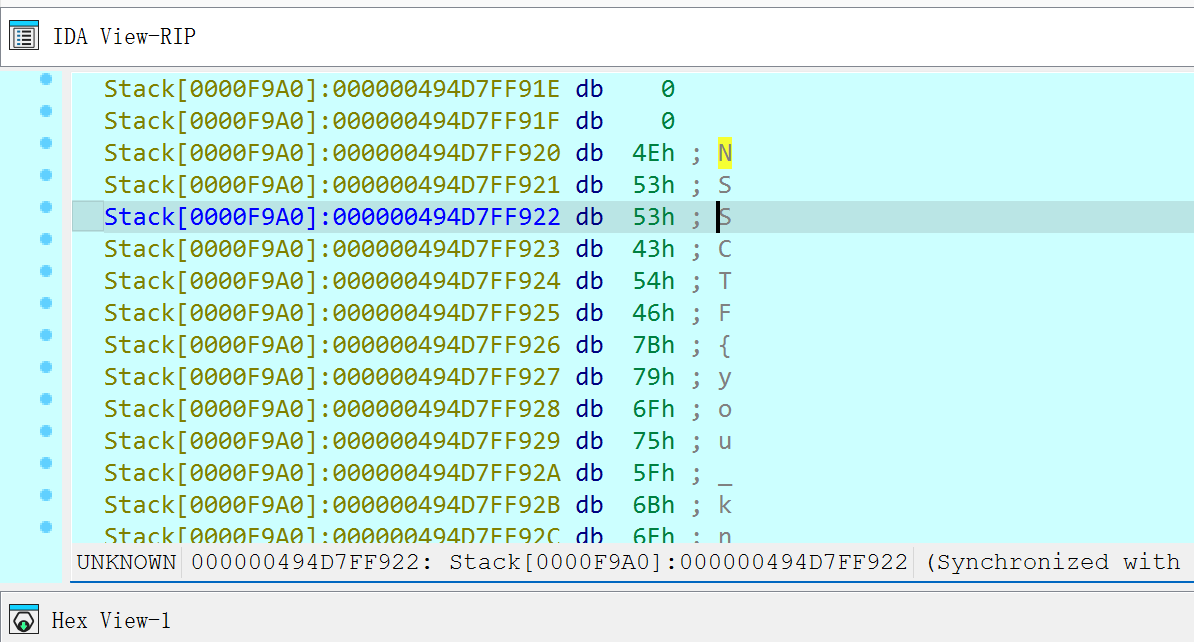Viewport: 1194px width, 642px height.
Task: Click the IDA View-RIP panel icon
Action: 24,36
